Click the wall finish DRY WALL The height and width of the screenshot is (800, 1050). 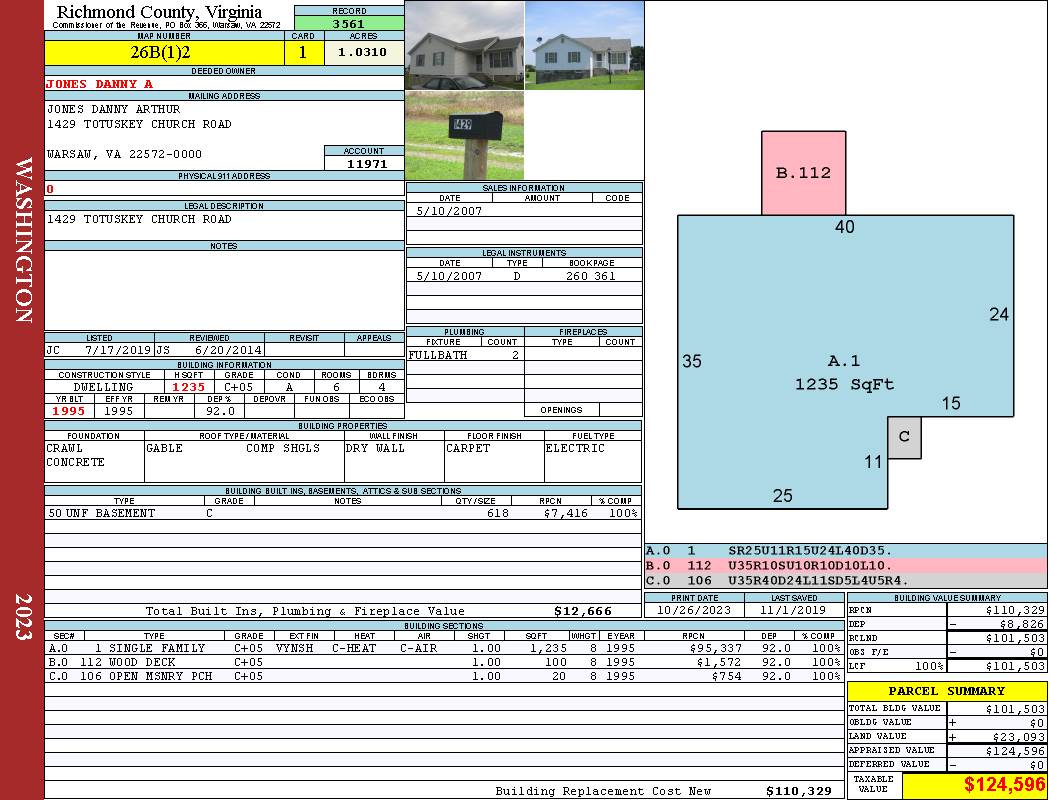375,449
